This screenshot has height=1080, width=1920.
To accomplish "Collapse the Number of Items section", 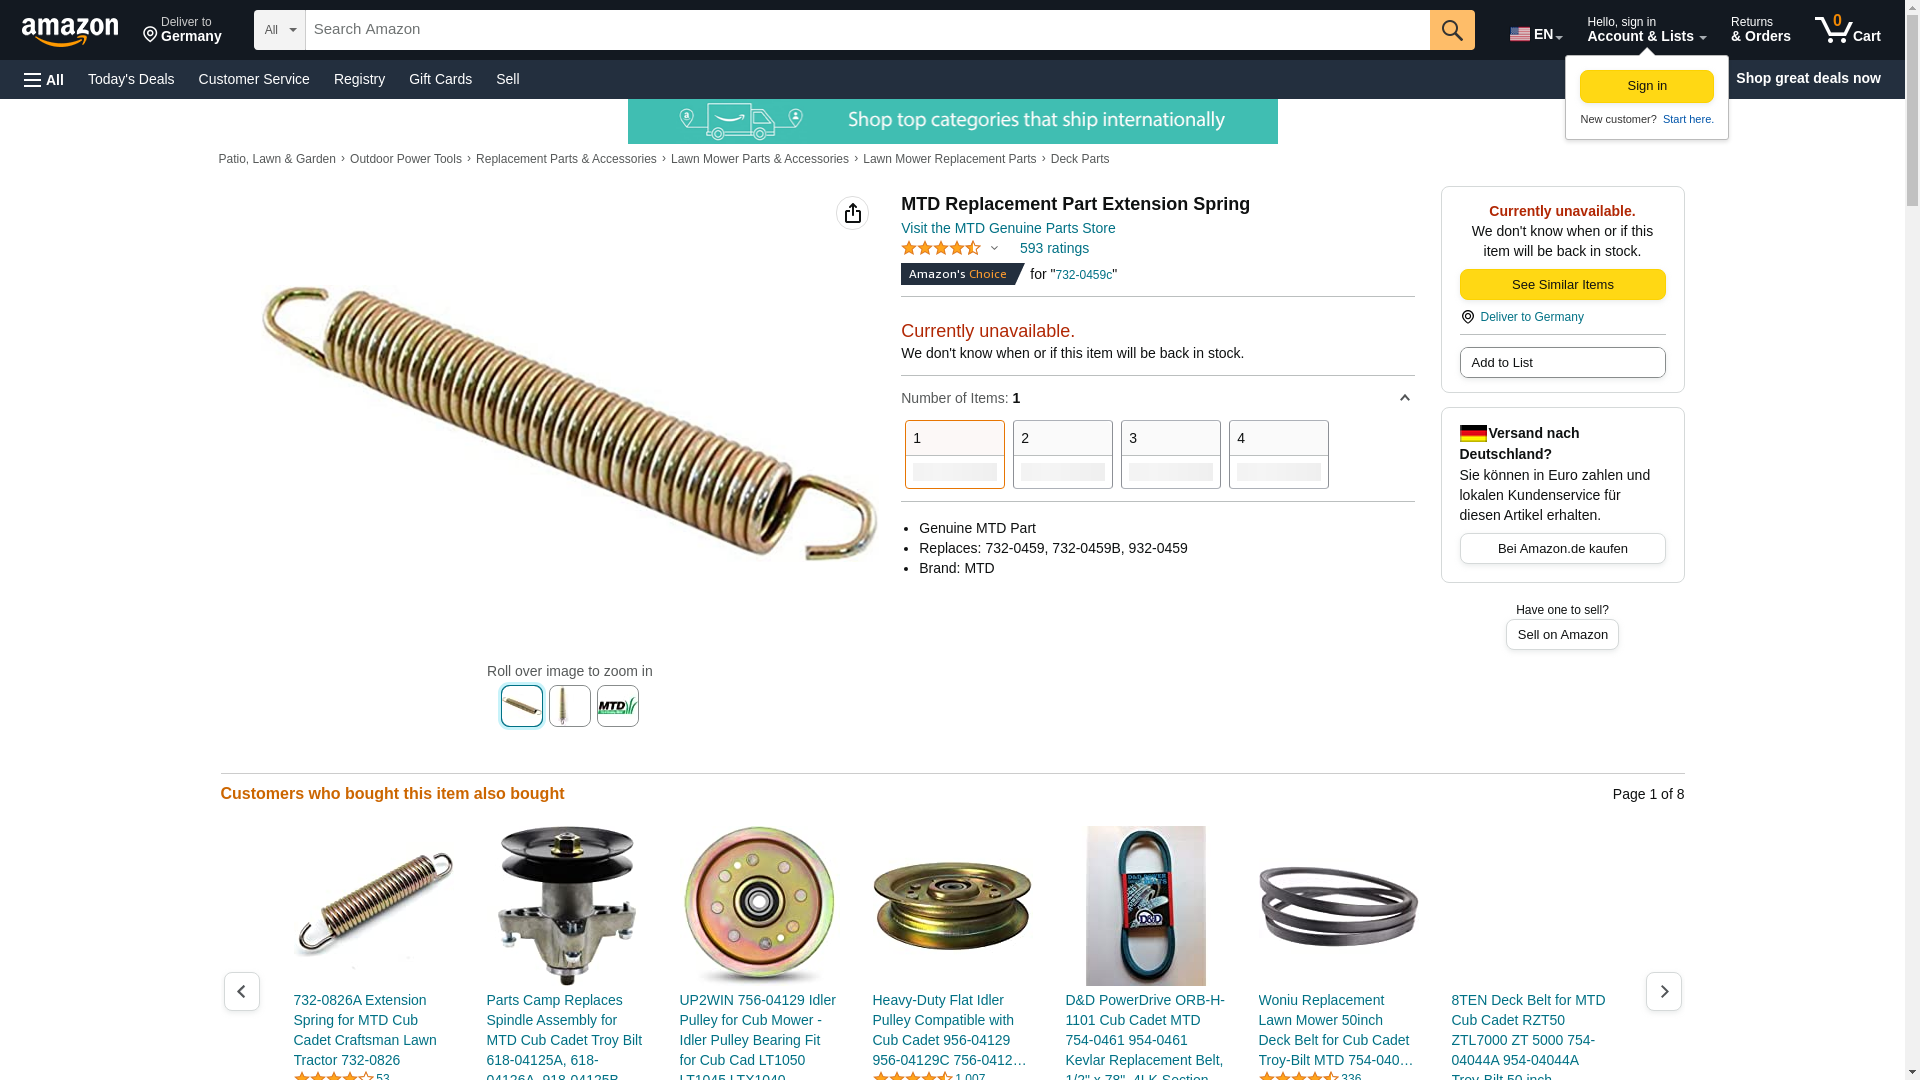I will click(x=1404, y=398).
